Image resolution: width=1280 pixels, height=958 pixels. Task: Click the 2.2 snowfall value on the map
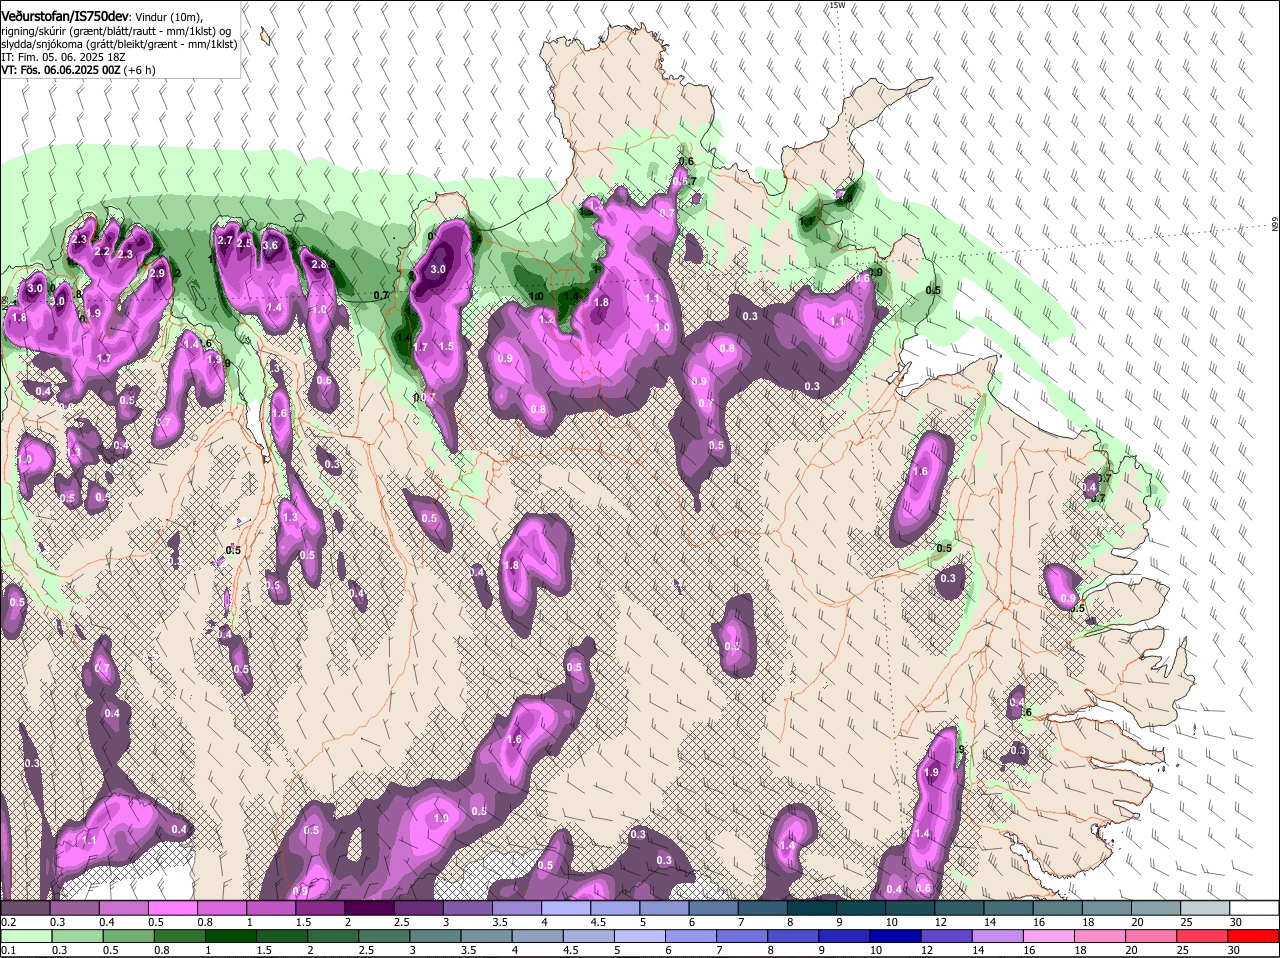[x=102, y=252]
